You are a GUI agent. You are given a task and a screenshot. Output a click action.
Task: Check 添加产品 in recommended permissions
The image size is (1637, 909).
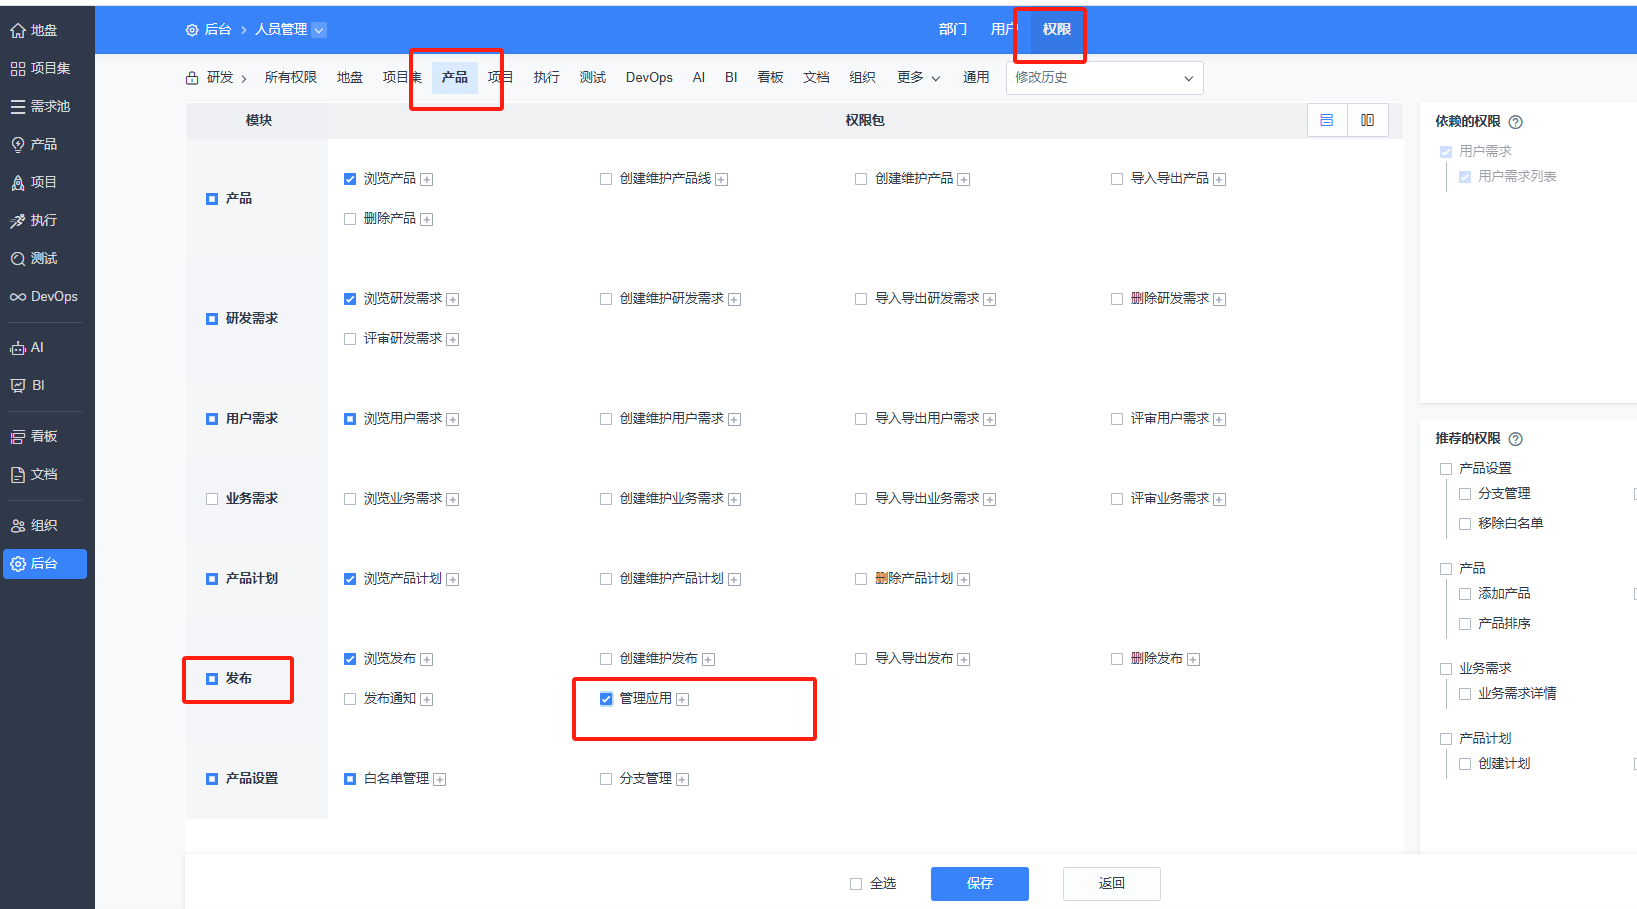click(x=1465, y=594)
